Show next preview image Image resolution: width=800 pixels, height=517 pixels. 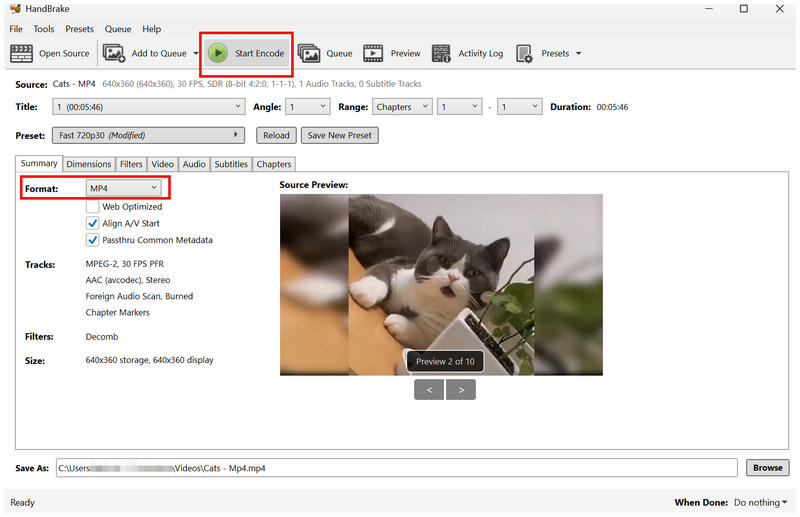click(461, 389)
